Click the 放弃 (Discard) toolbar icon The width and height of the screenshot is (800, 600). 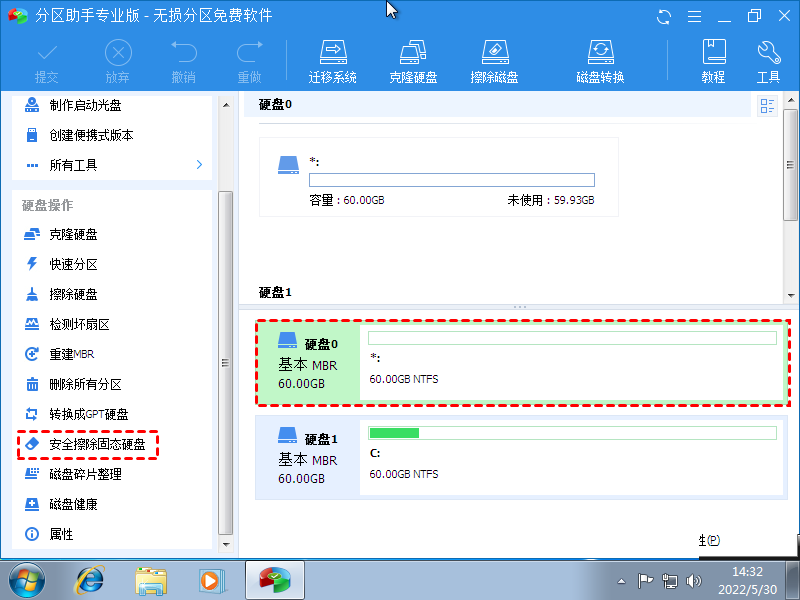click(118, 62)
